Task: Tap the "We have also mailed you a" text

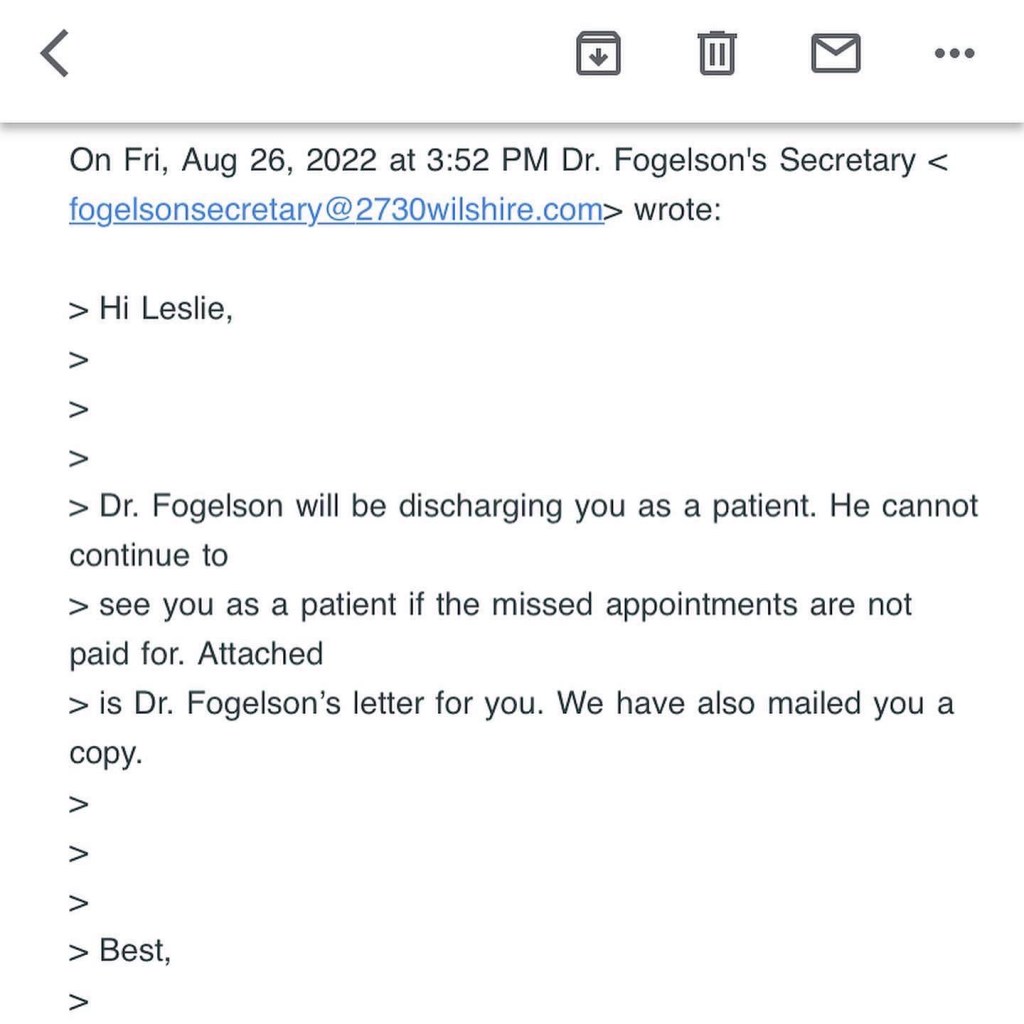Action: coord(755,703)
